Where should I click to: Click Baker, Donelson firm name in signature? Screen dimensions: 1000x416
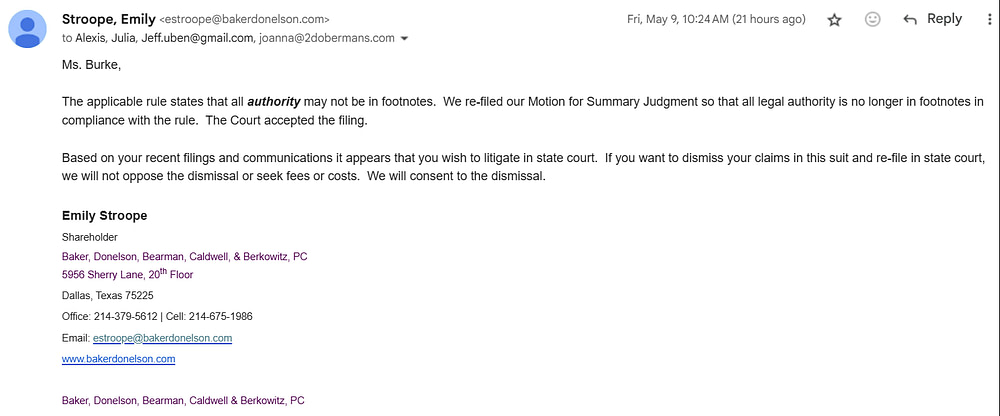tap(184, 256)
